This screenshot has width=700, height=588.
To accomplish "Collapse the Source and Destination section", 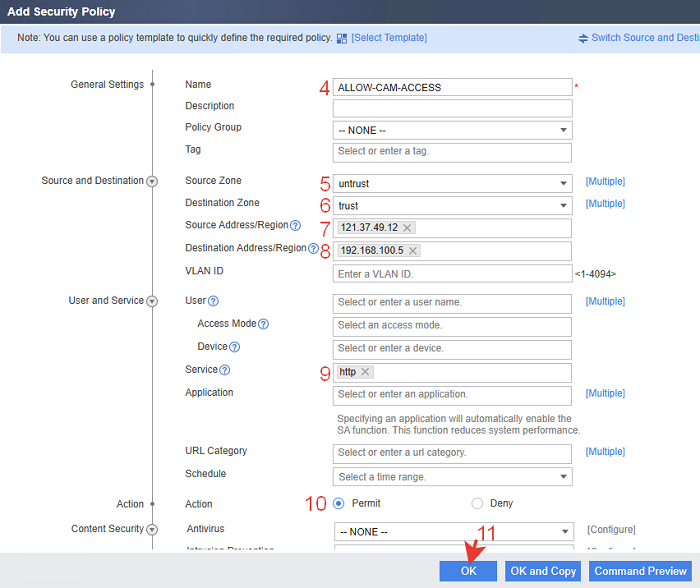I will (152, 181).
